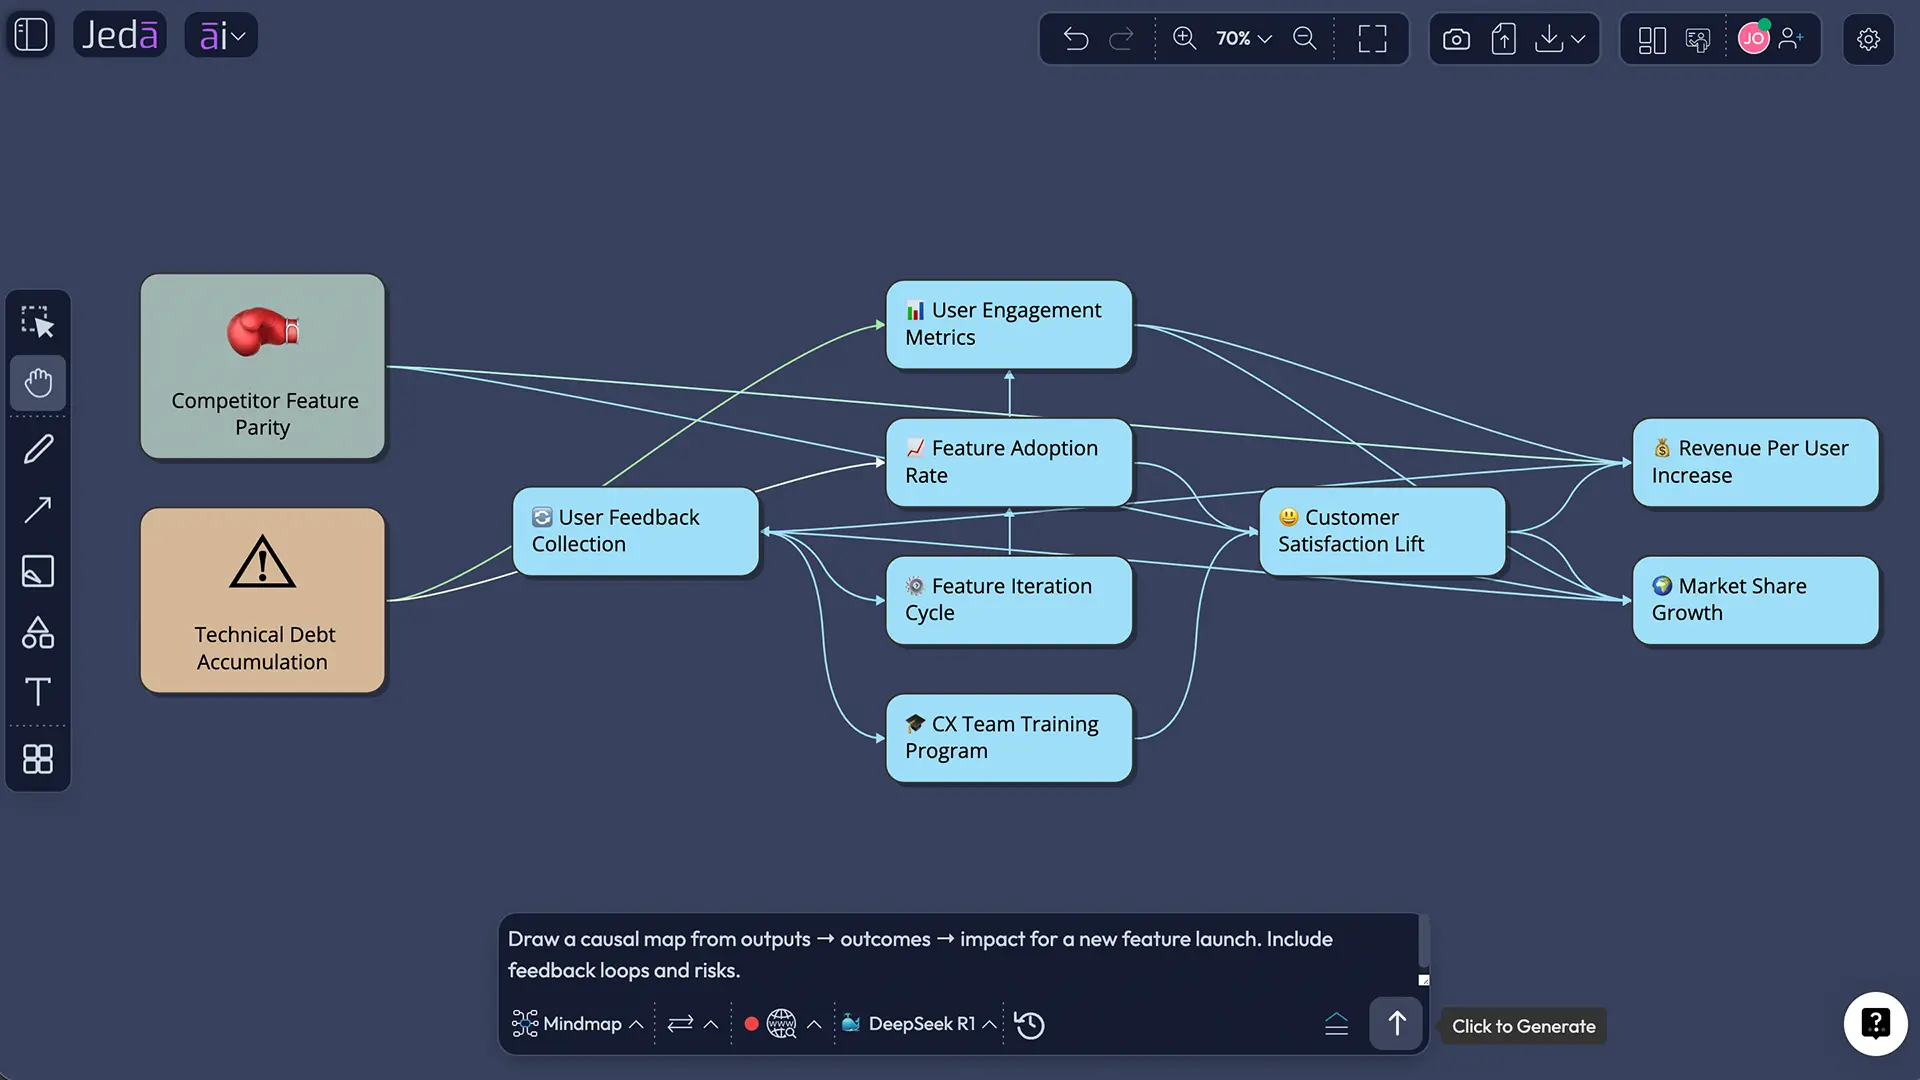This screenshot has width=1920, height=1080.
Task: Open the templates grid tool
Action: point(38,759)
